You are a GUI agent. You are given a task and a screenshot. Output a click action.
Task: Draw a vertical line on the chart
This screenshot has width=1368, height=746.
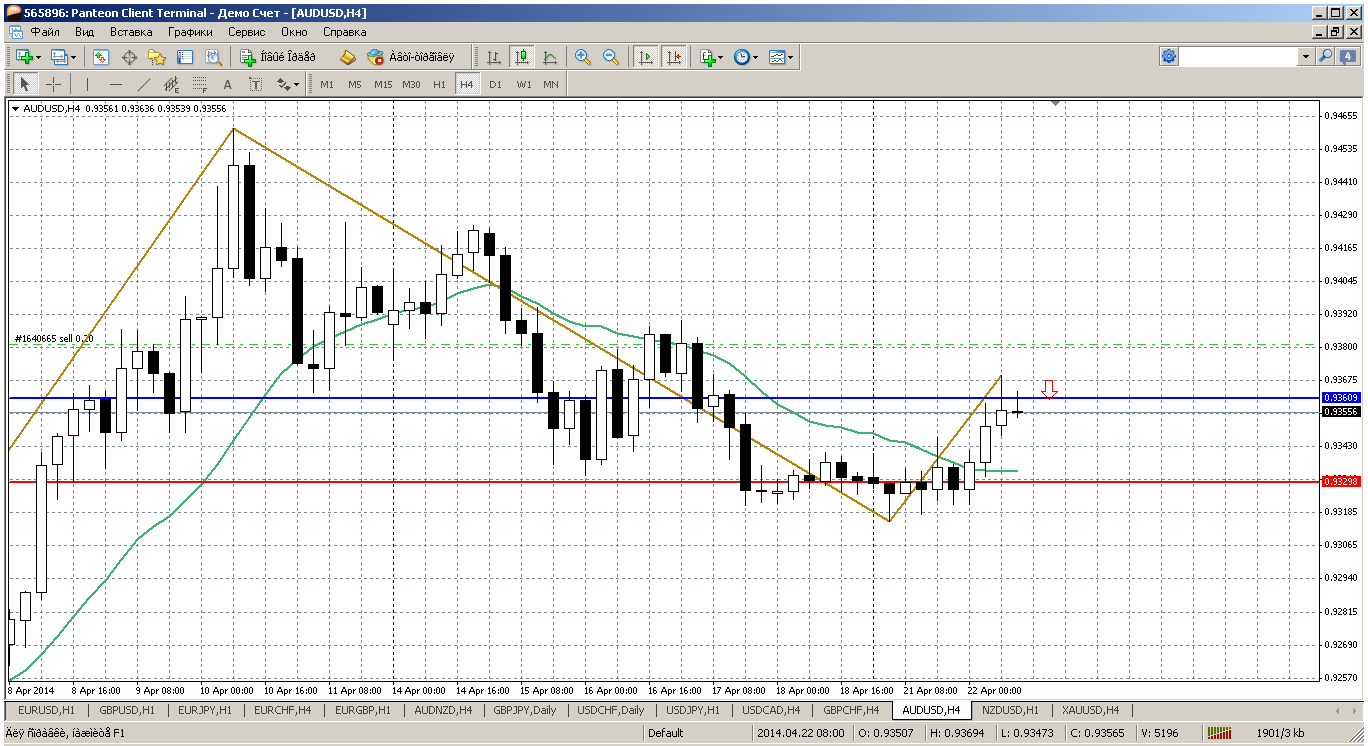[x=87, y=84]
